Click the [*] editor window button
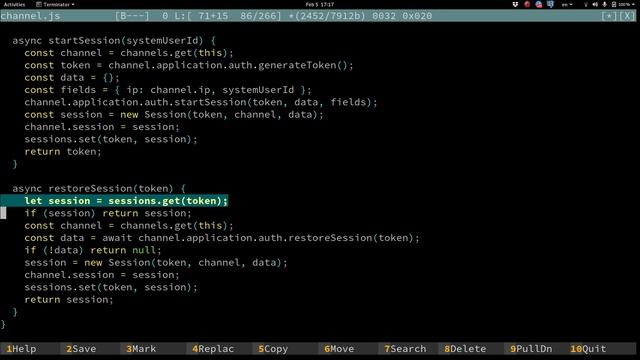This screenshot has height=360, width=640. [x=609, y=16]
